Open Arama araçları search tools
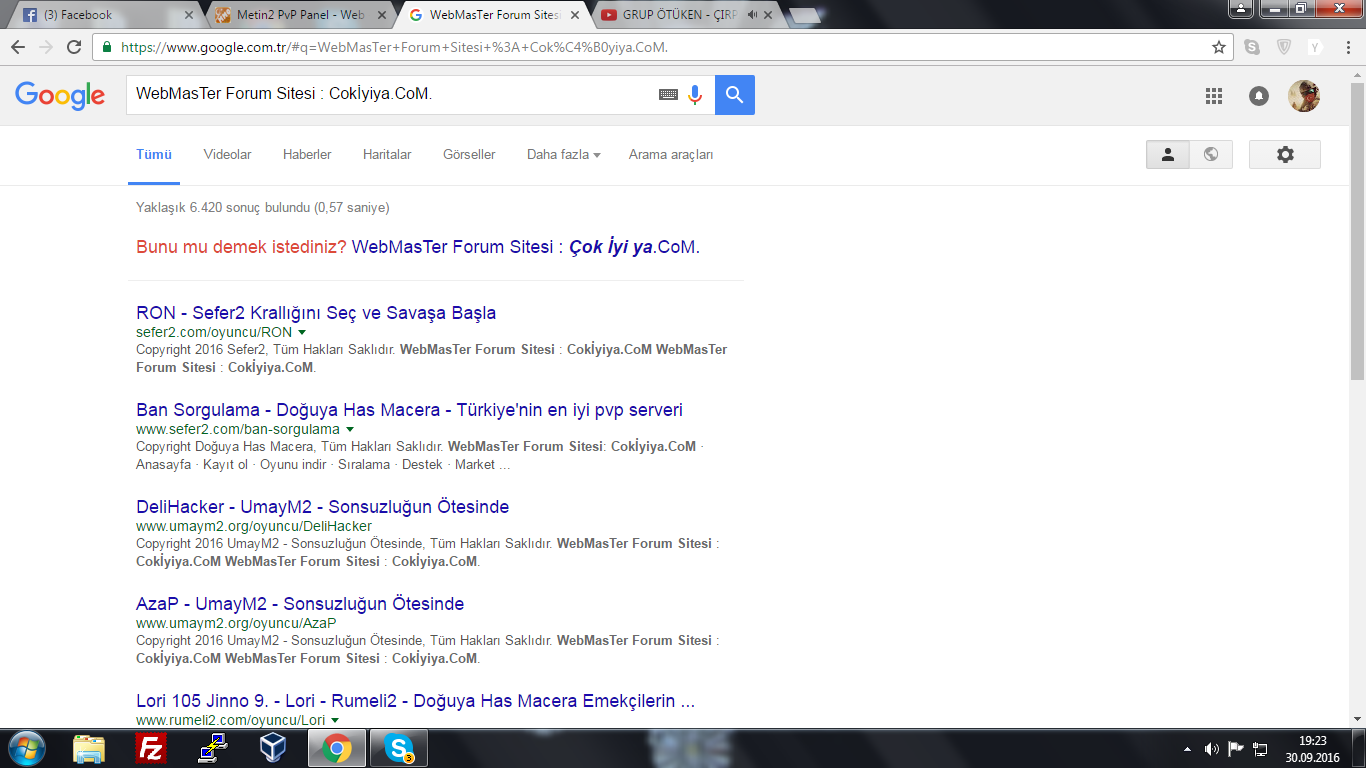Image resolution: width=1366 pixels, height=773 pixels. [671, 155]
